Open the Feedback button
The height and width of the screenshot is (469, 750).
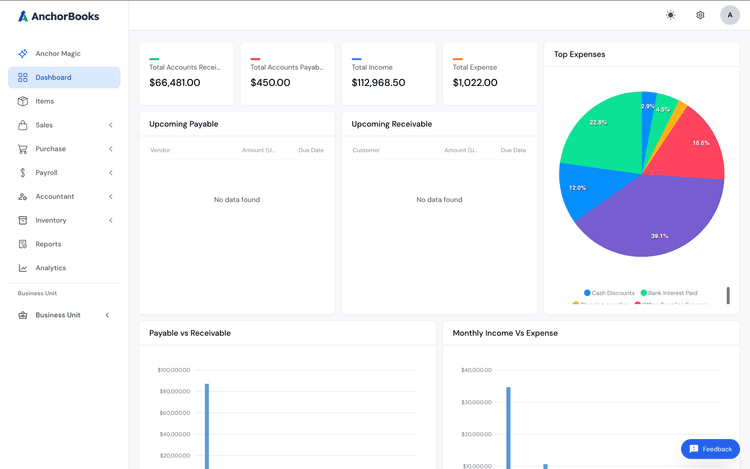point(710,449)
